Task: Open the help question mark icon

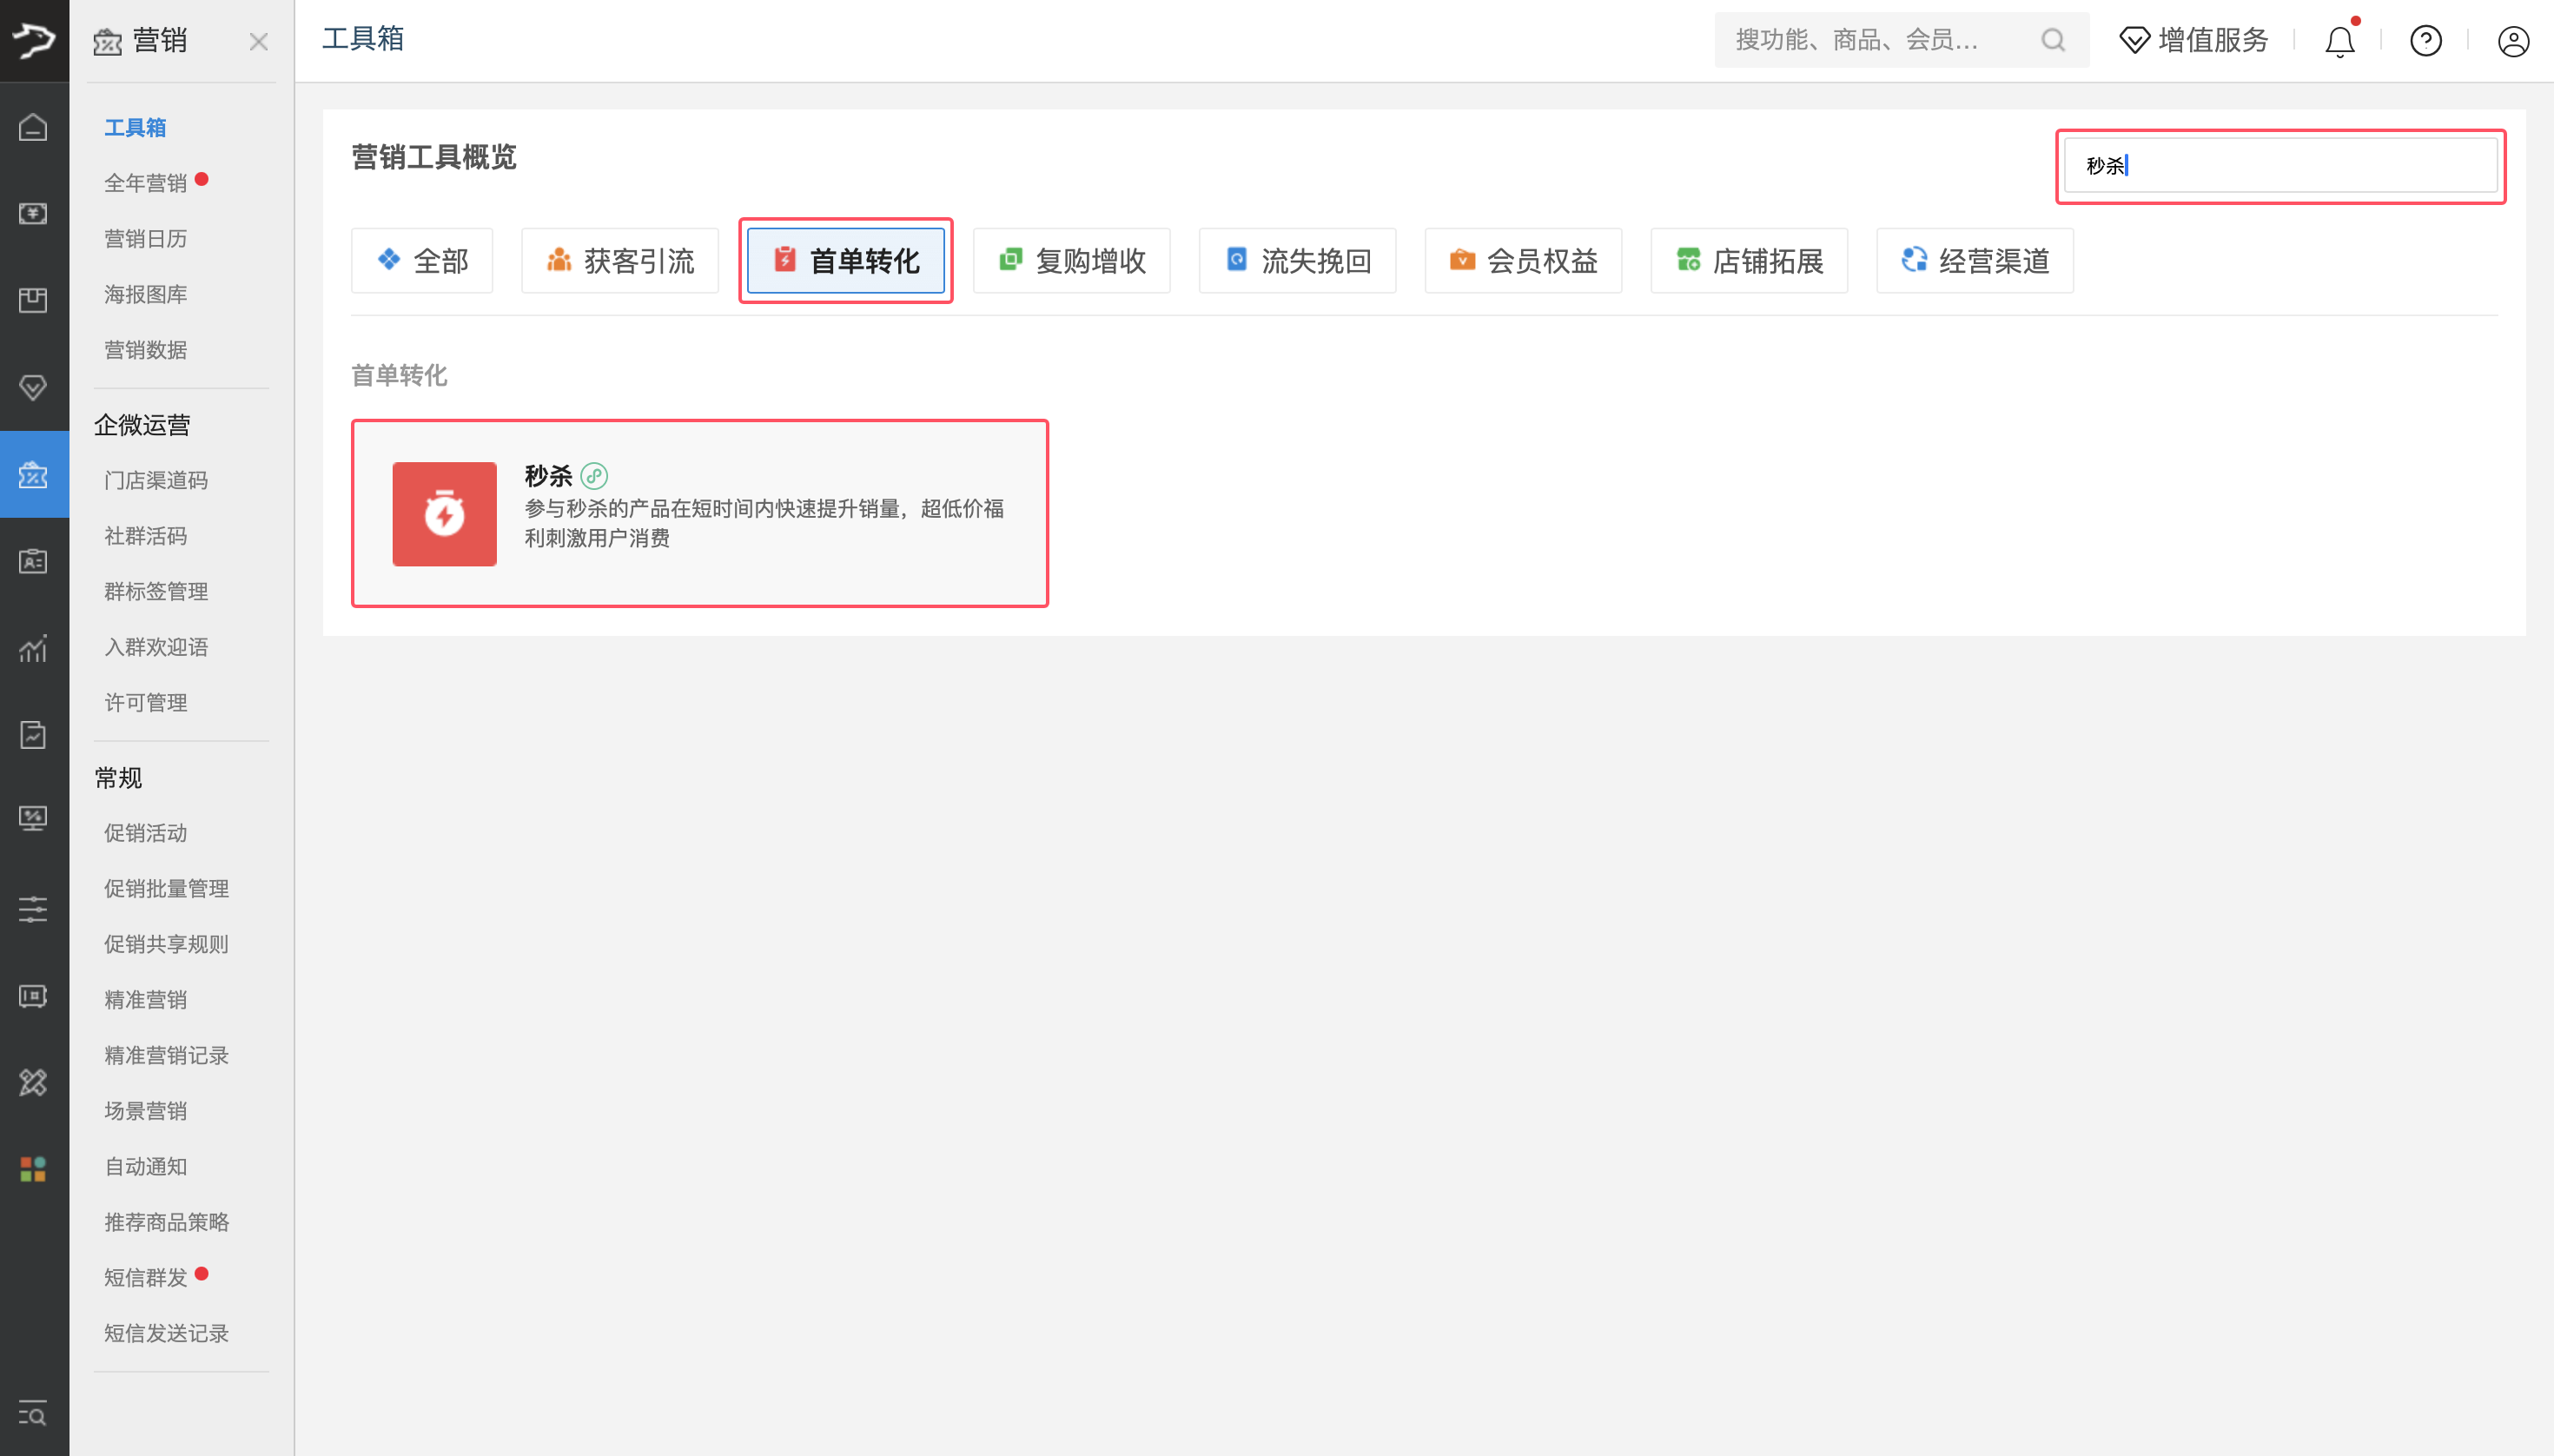Action: [x=2426, y=40]
